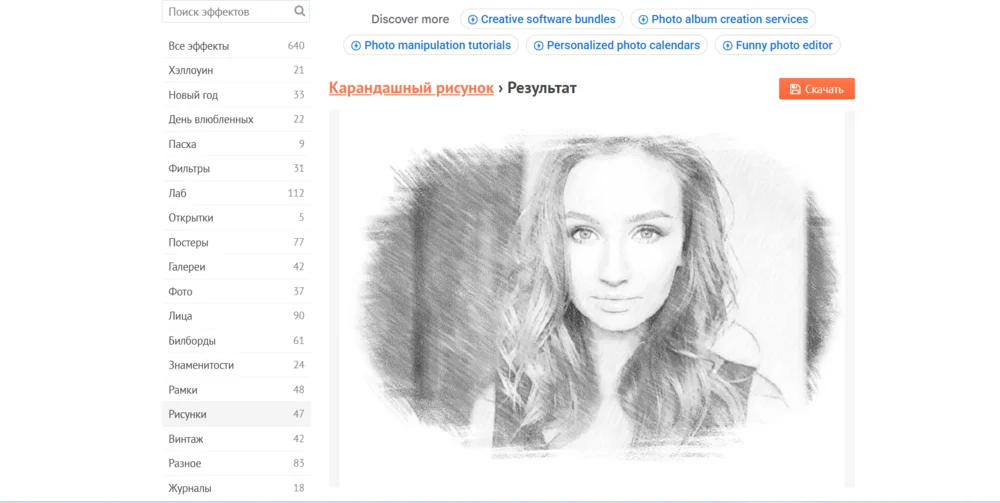1000x503 pixels.
Task: Go to Новый год category
Action: [x=193, y=95]
